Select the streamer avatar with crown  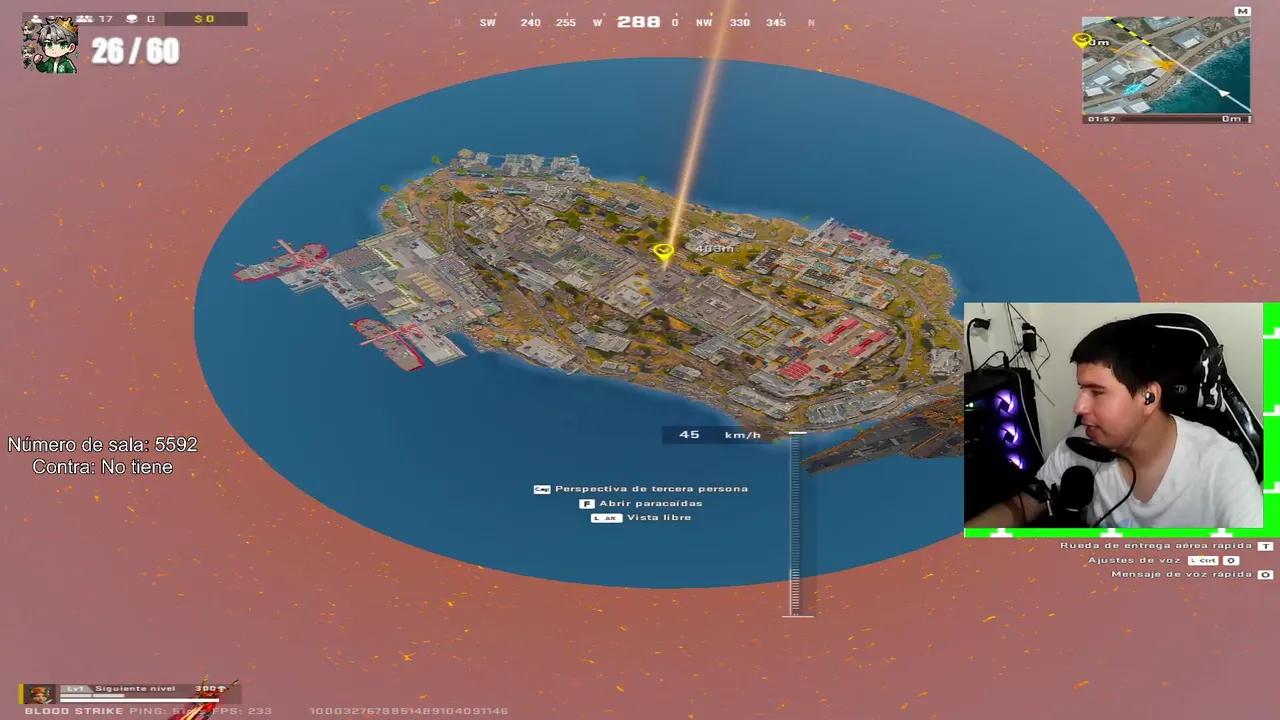pos(50,44)
